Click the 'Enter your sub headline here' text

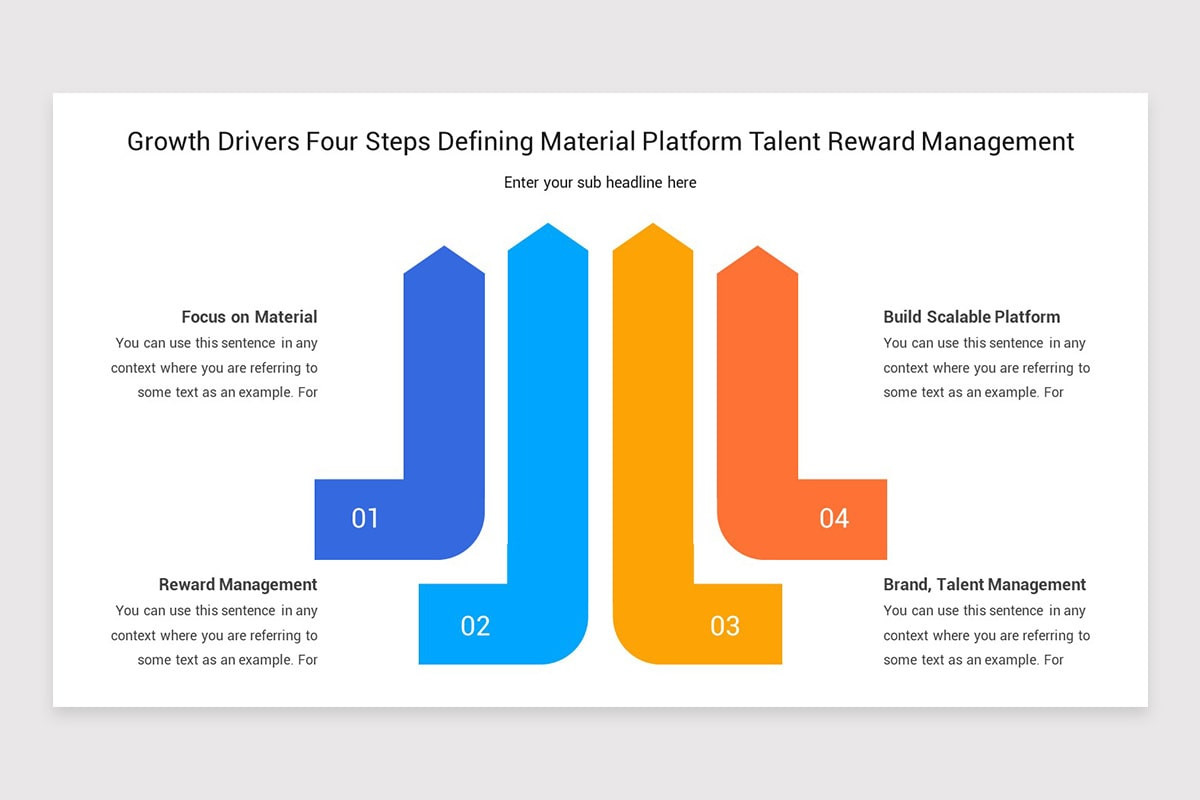click(600, 182)
